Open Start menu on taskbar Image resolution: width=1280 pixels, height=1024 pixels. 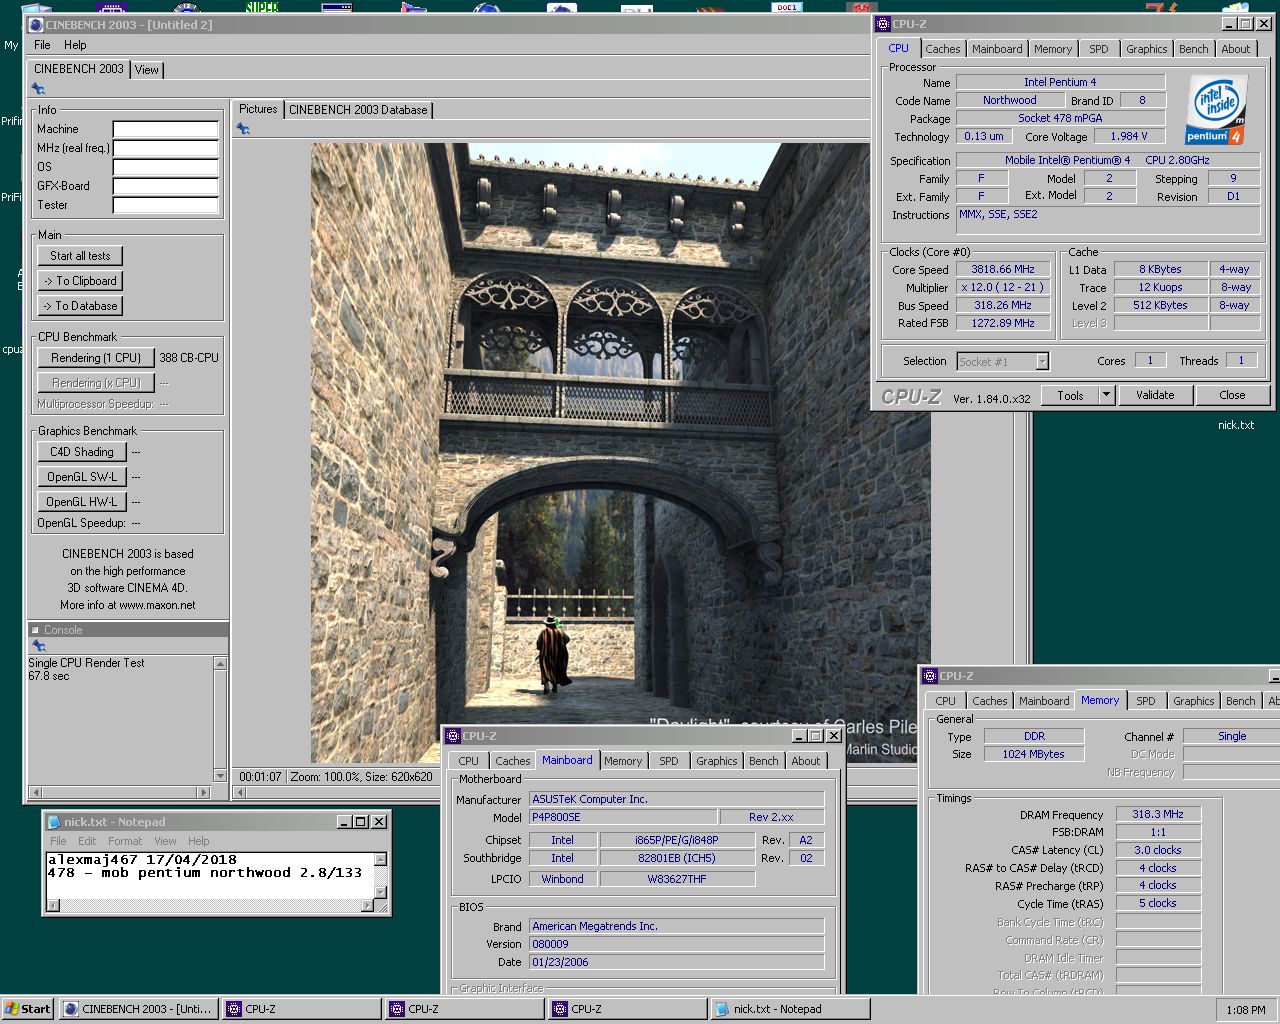(x=28, y=1009)
